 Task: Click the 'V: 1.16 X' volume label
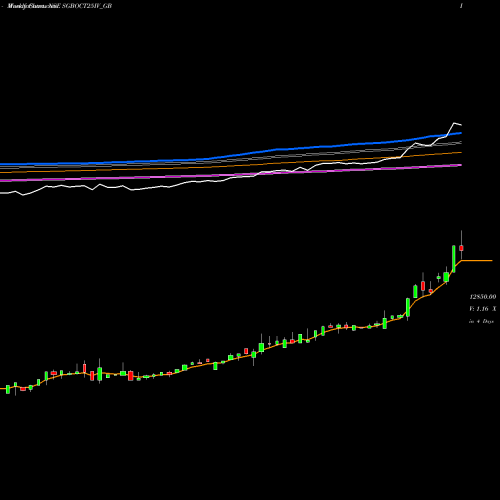483,309
